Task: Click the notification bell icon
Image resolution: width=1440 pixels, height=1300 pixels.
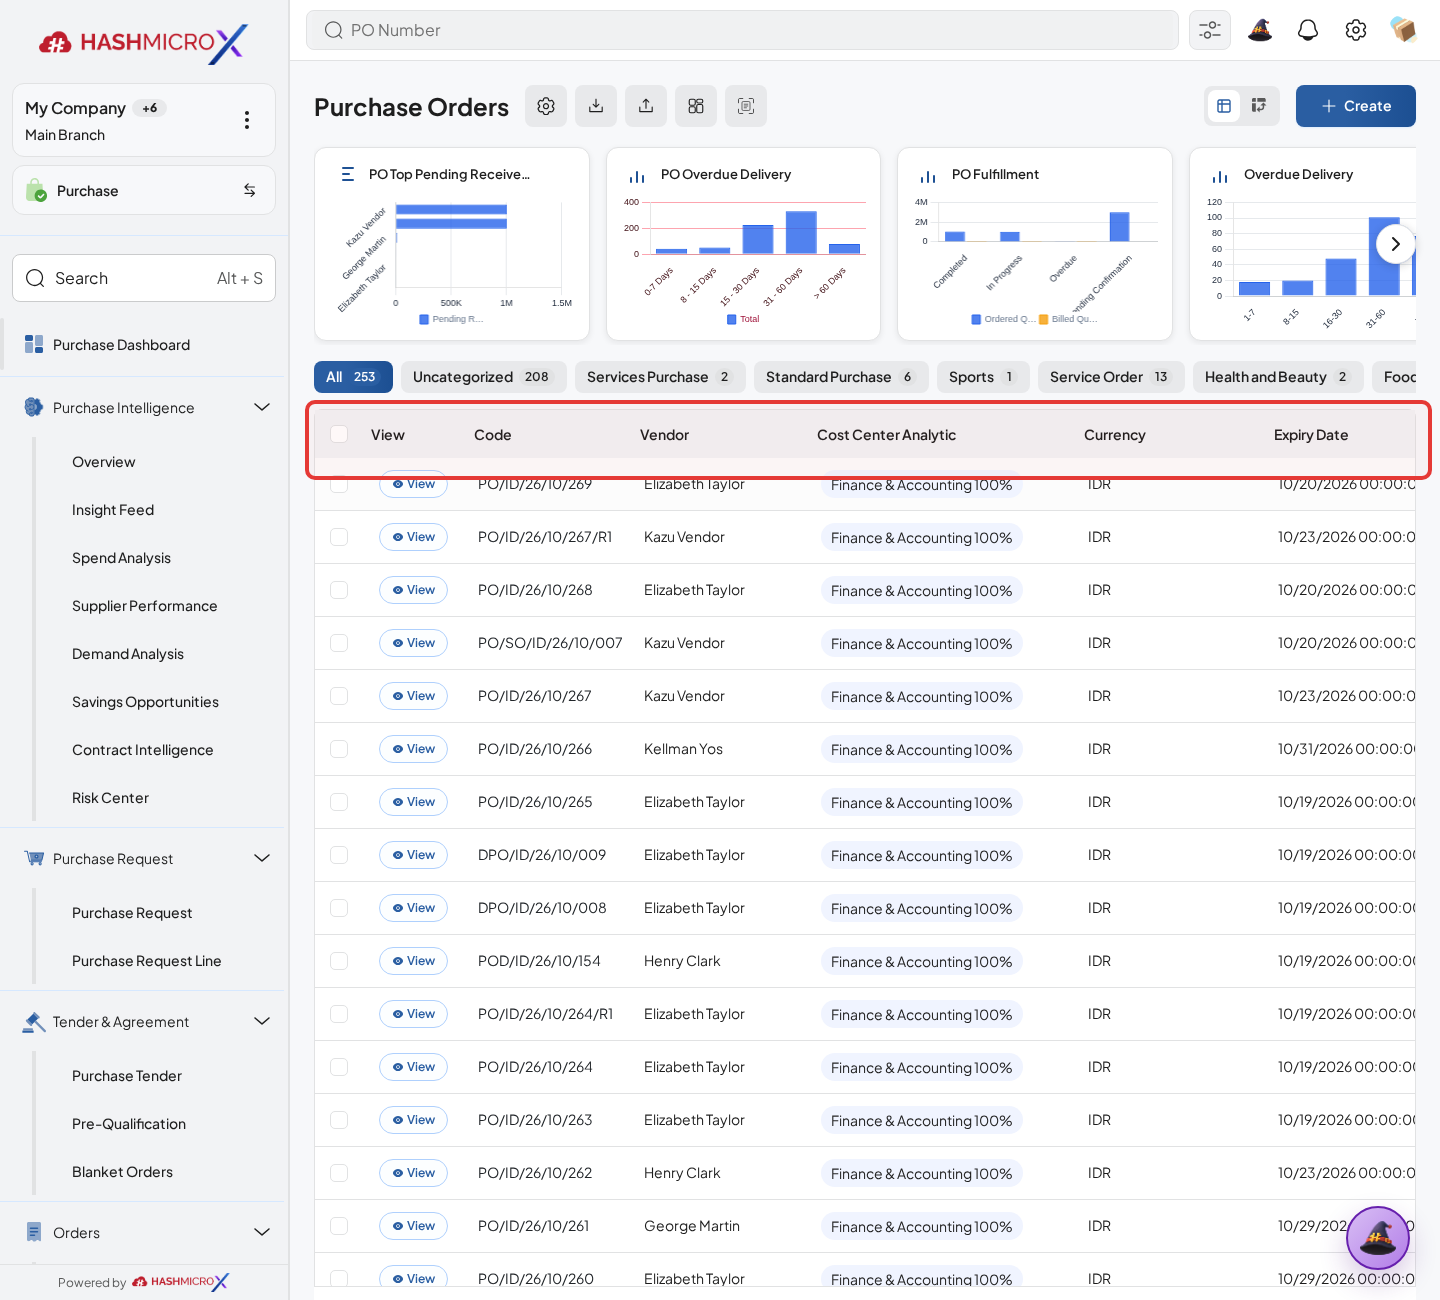Action: [1308, 30]
